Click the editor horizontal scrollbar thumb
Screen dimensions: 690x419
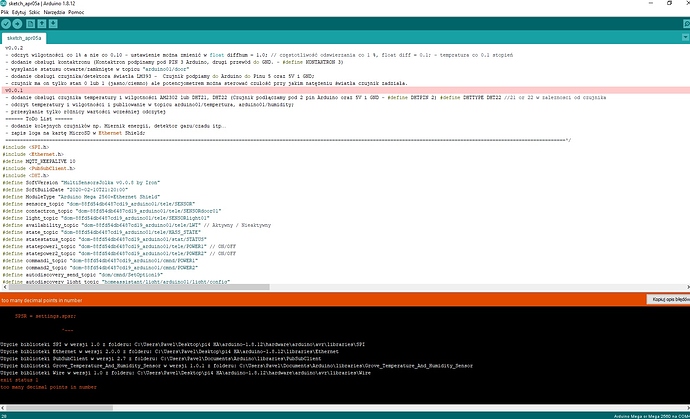coord(139,287)
